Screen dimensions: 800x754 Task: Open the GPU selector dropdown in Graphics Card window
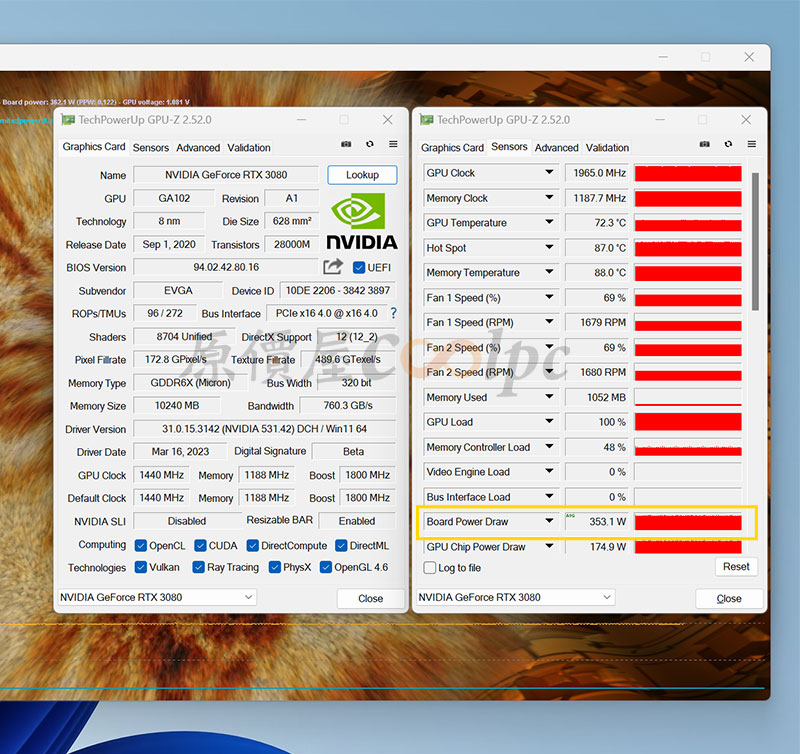[157, 597]
